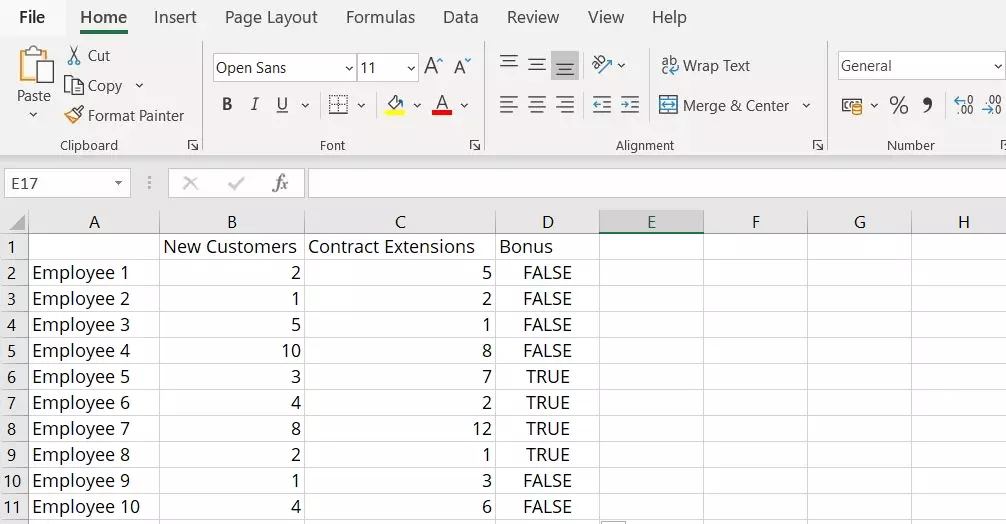Switch to the View tab
Image resolution: width=1006 pixels, height=524 pixels.
pos(606,17)
